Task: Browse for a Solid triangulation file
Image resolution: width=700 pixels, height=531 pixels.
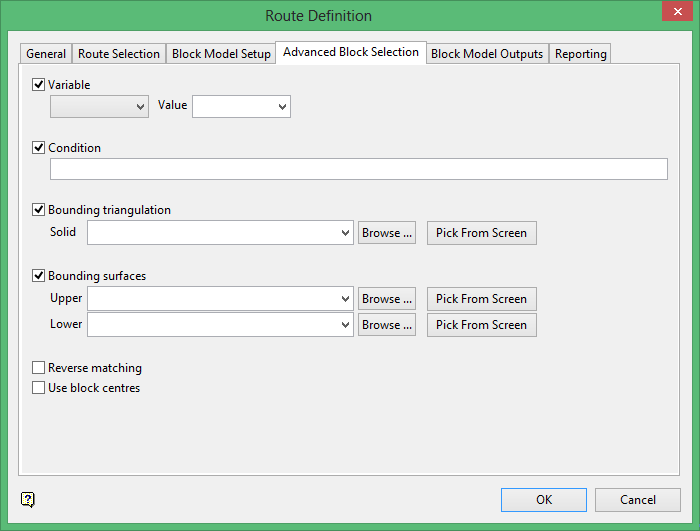Action: 387,233
